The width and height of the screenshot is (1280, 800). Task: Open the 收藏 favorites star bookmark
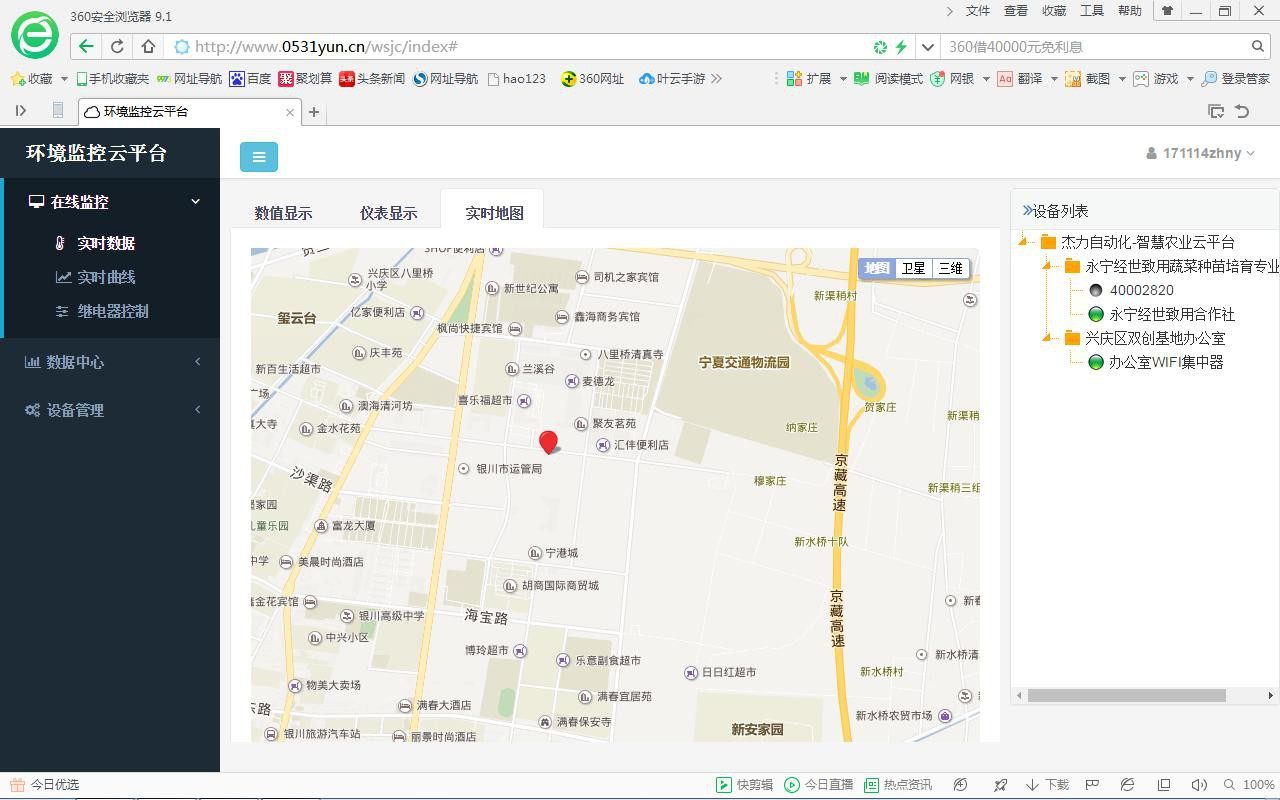(x=32, y=78)
